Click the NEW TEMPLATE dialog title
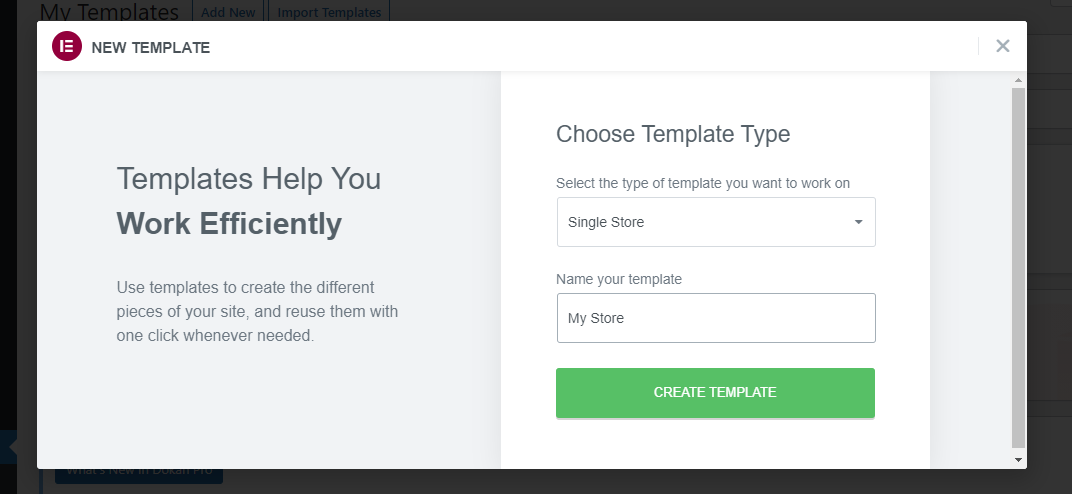Viewport: 1072px width, 494px height. [150, 48]
